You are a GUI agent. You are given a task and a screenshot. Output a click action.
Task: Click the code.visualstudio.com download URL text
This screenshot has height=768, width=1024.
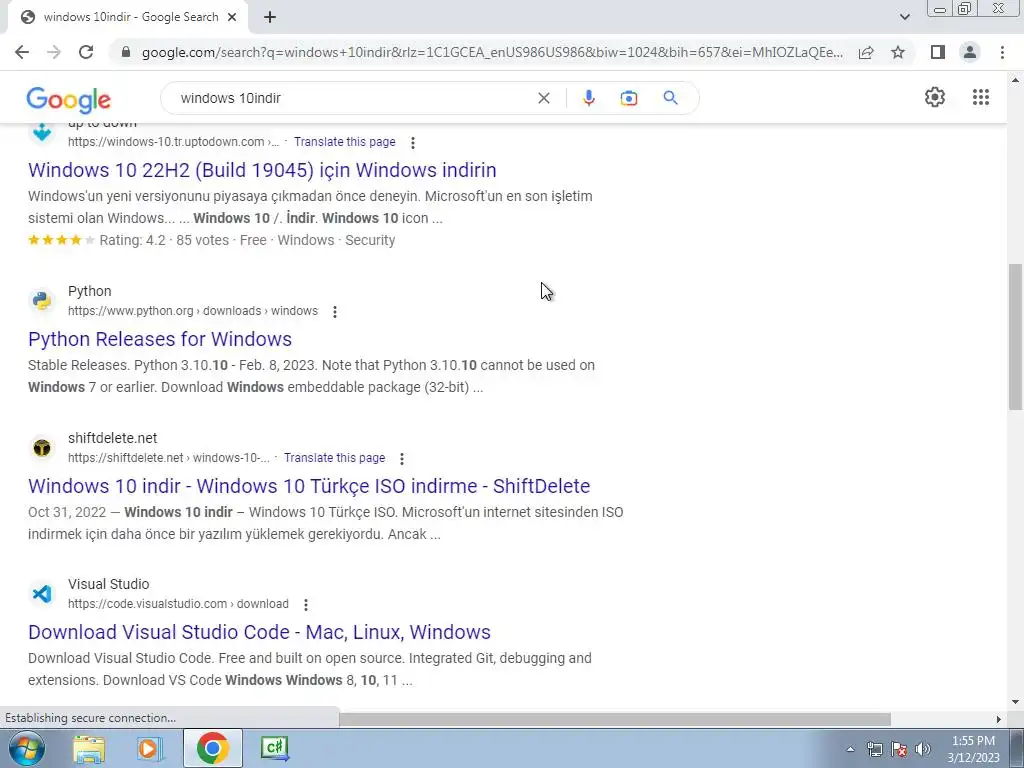178,604
